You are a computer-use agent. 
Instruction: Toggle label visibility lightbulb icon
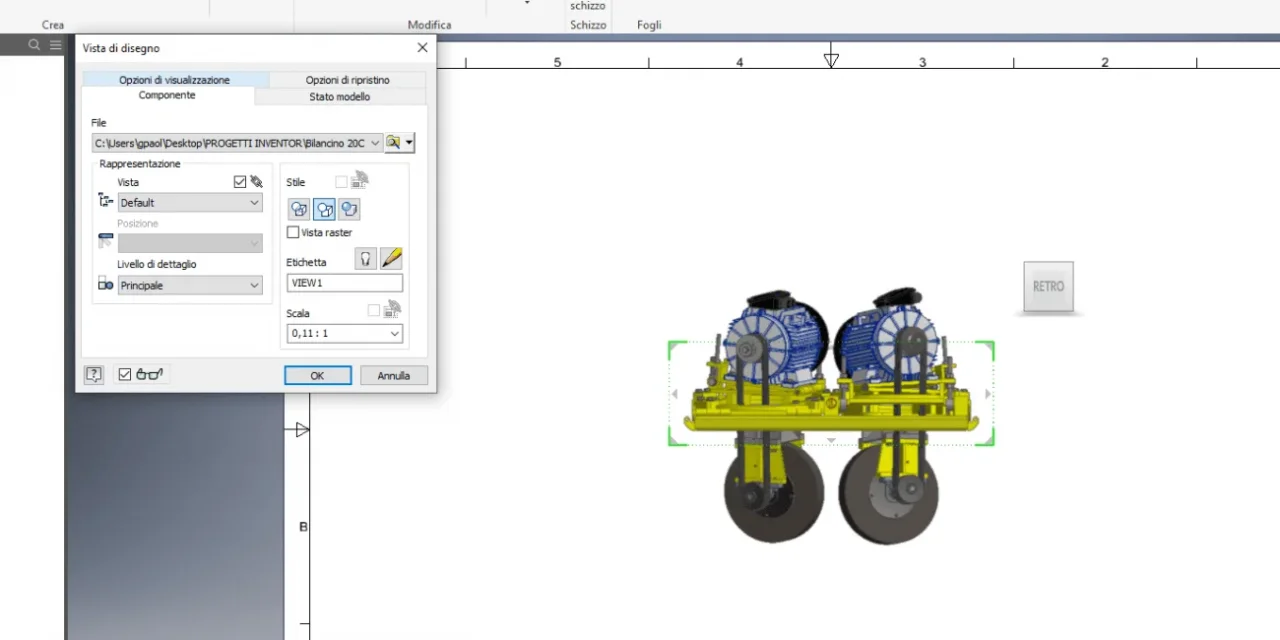point(366,259)
